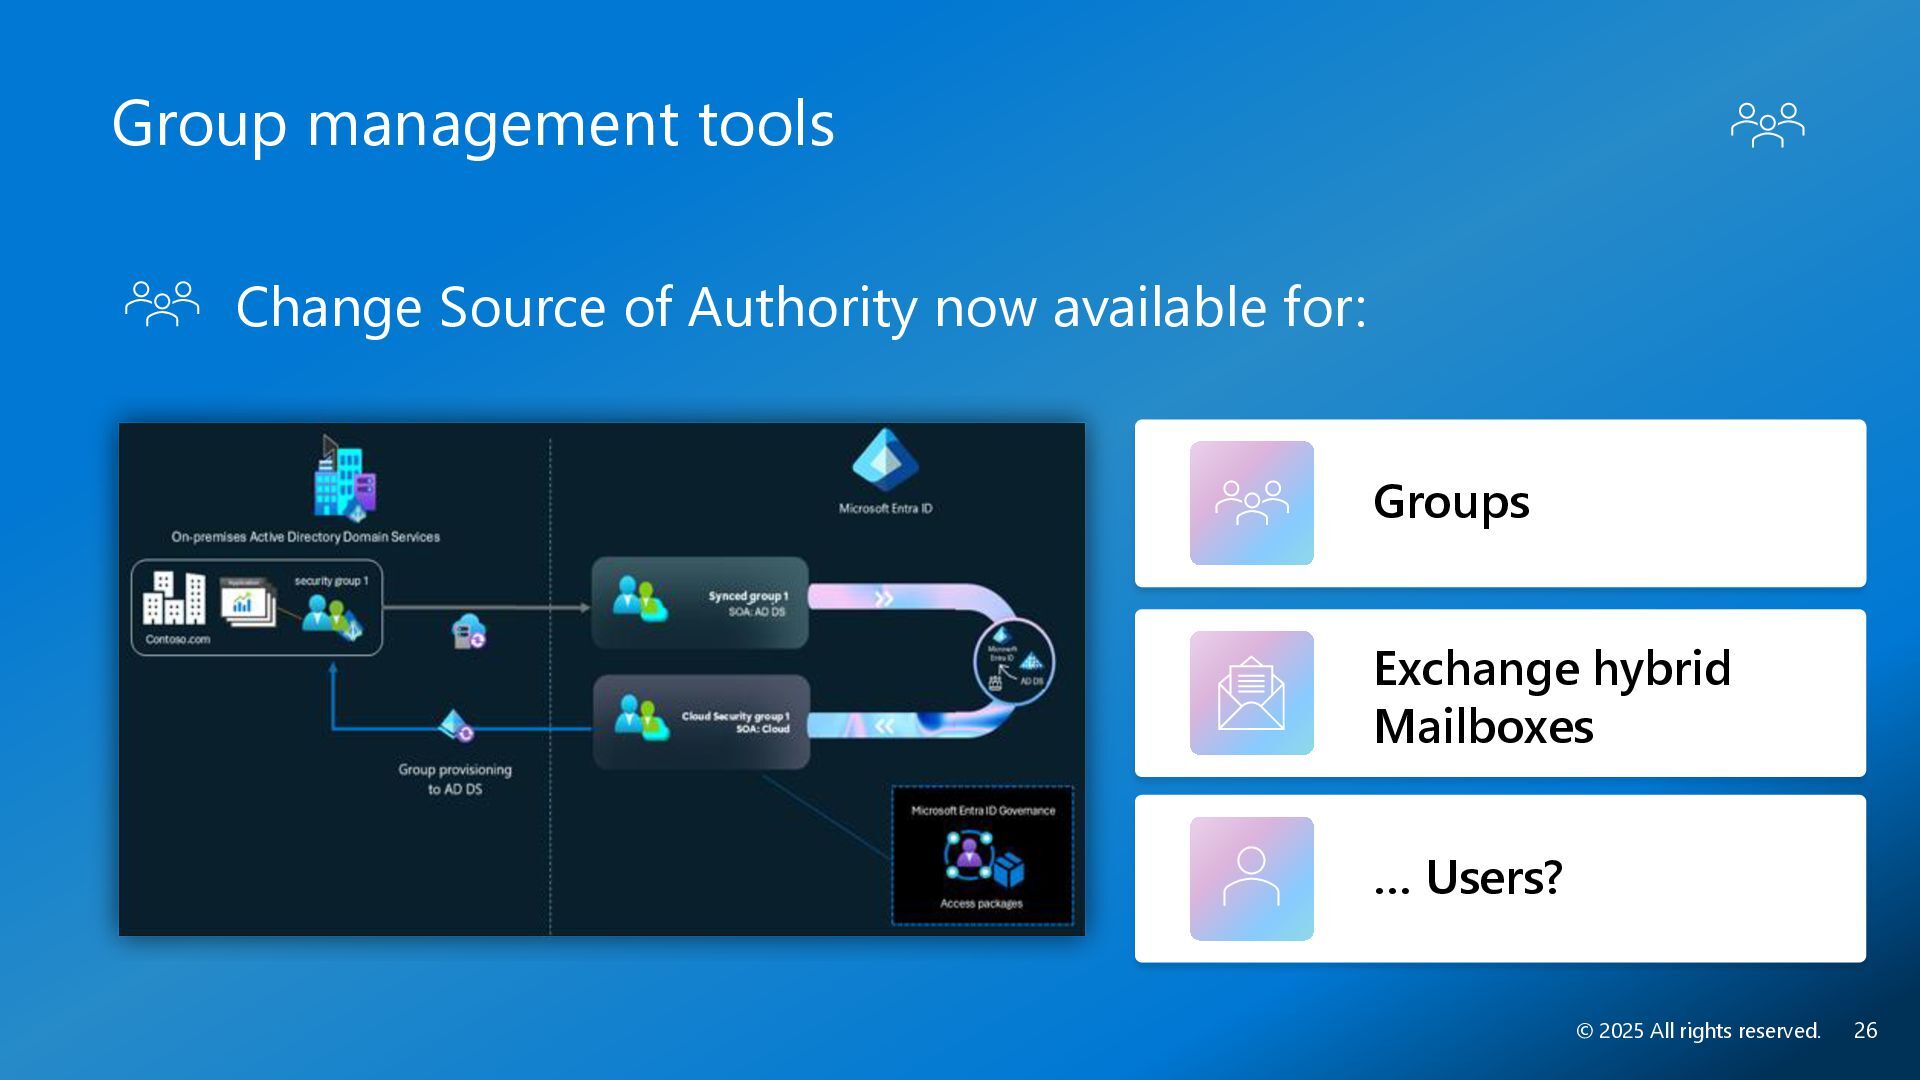Click the ... Users? card
This screenshot has width=1920, height=1080.
1500,879
